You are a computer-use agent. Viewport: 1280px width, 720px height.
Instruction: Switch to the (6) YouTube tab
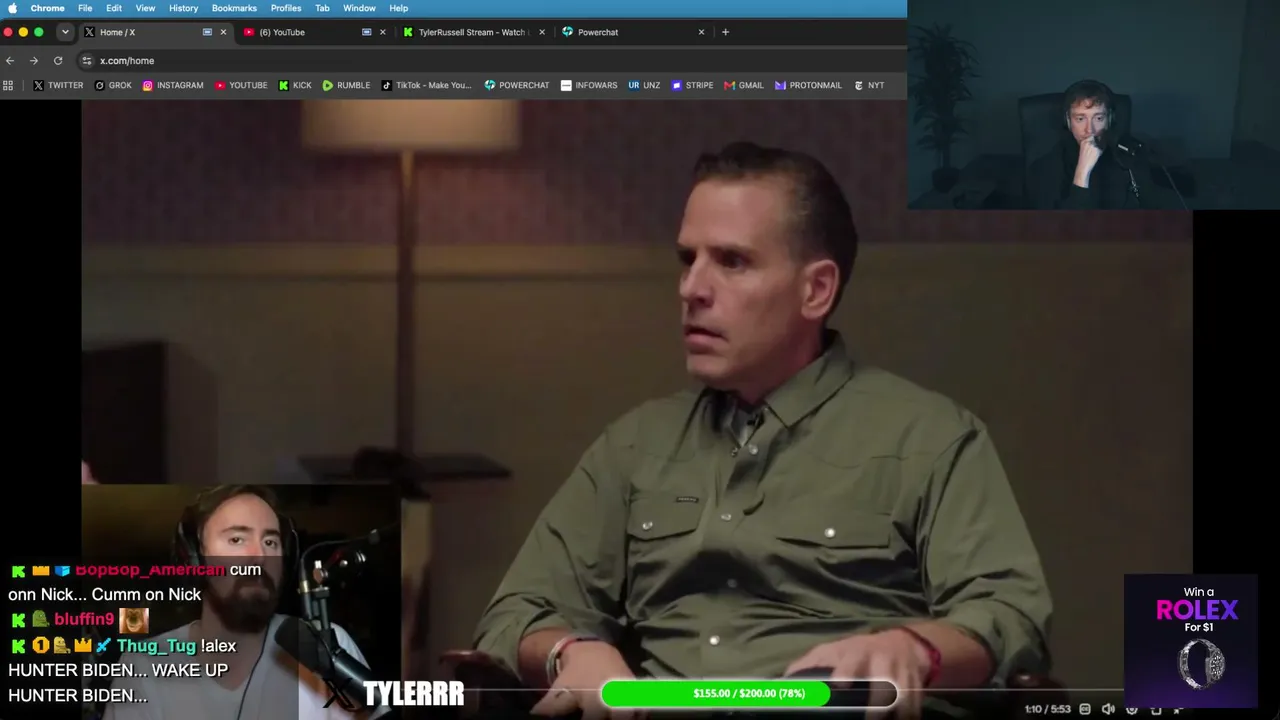pos(314,32)
